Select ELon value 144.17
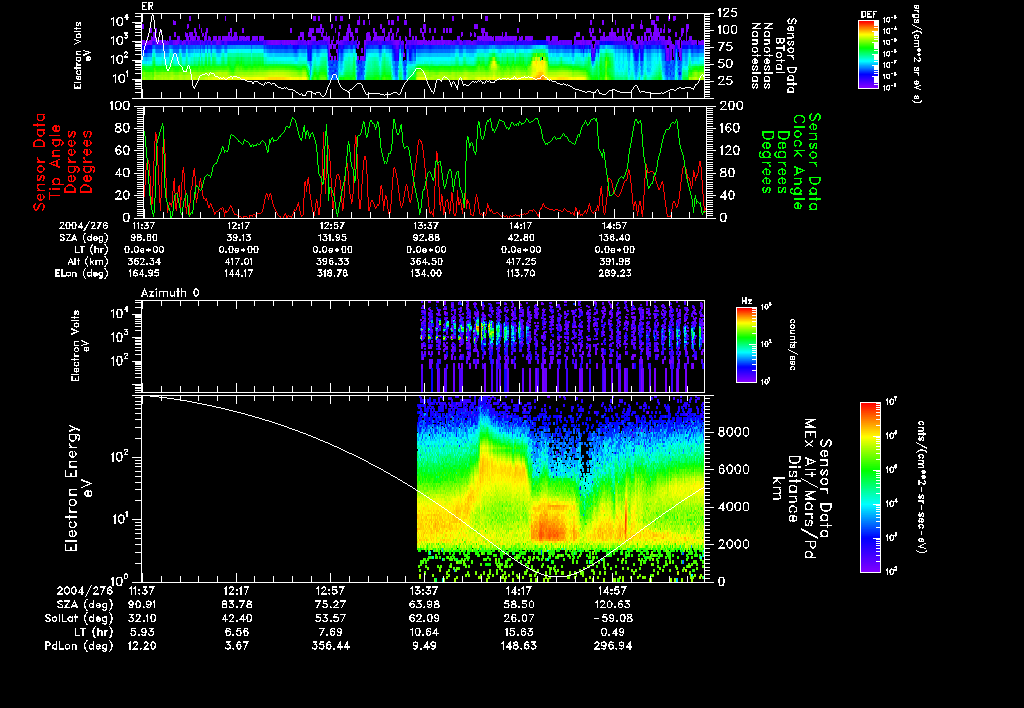Image resolution: width=1024 pixels, height=708 pixels. tap(238, 274)
